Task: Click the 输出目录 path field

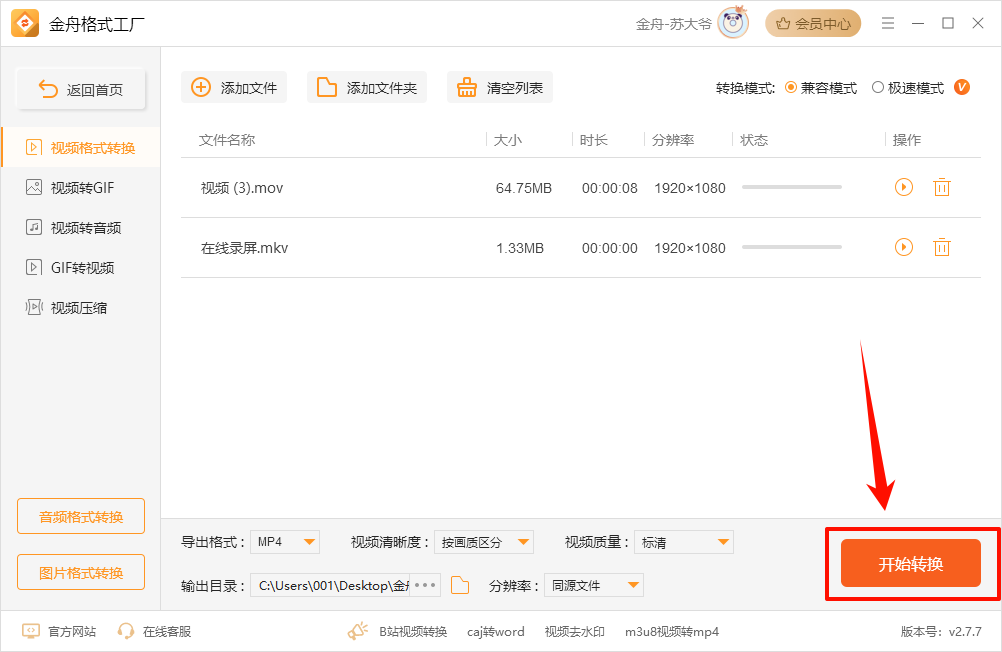Action: 330,585
